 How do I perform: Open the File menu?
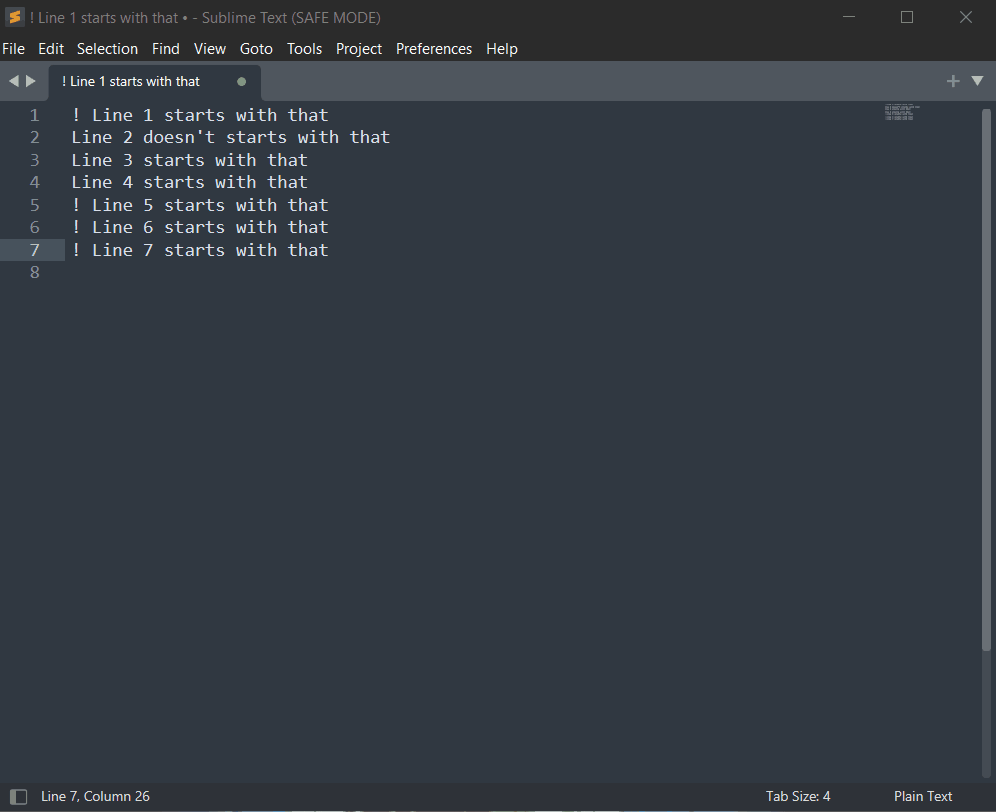point(14,49)
